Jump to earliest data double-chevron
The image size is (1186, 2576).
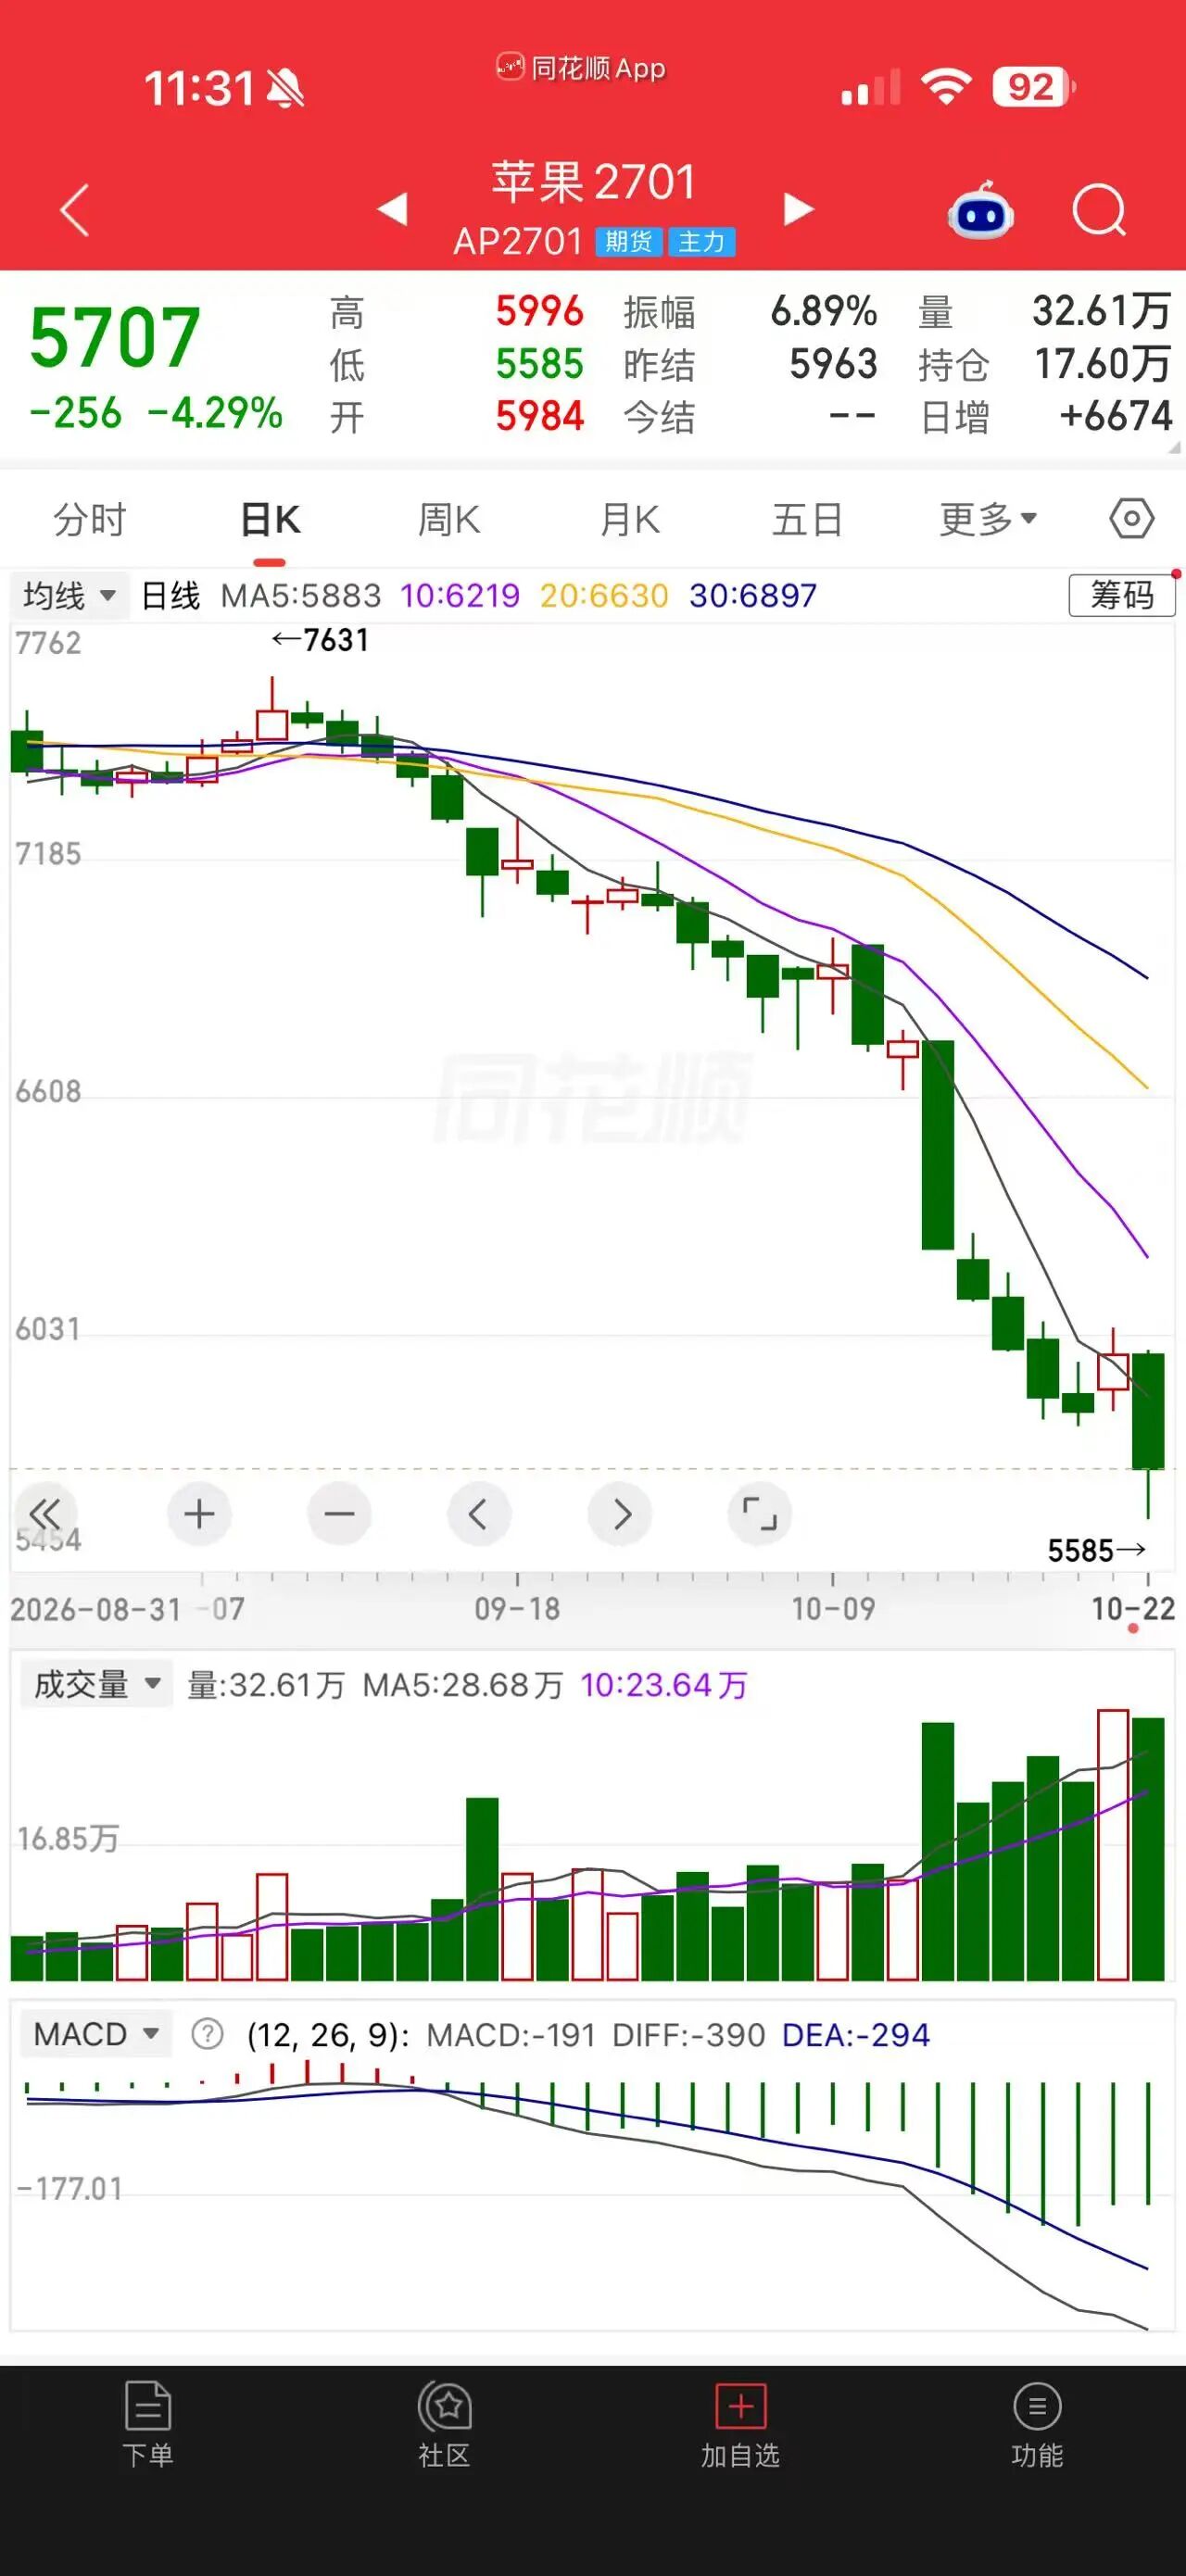click(45, 1513)
